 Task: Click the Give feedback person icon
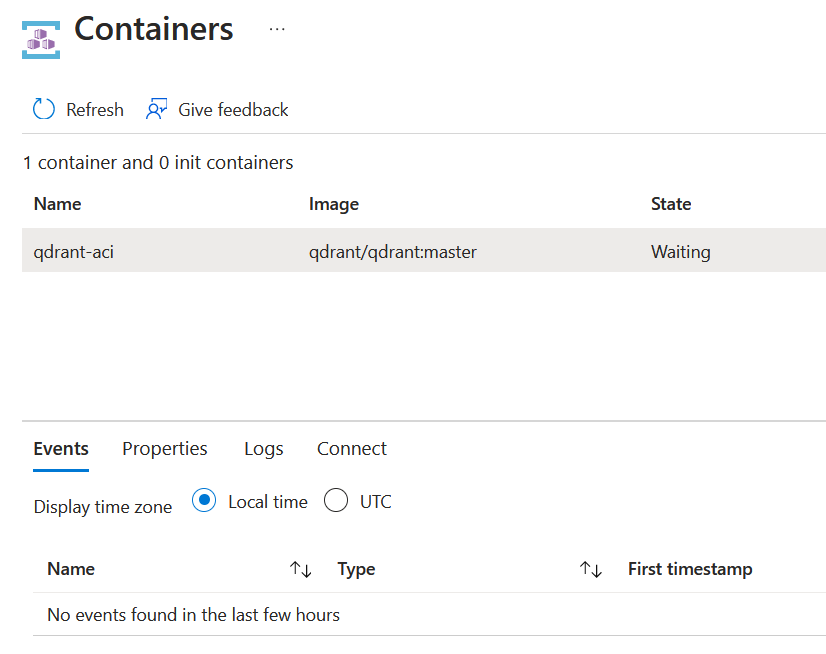(x=156, y=109)
